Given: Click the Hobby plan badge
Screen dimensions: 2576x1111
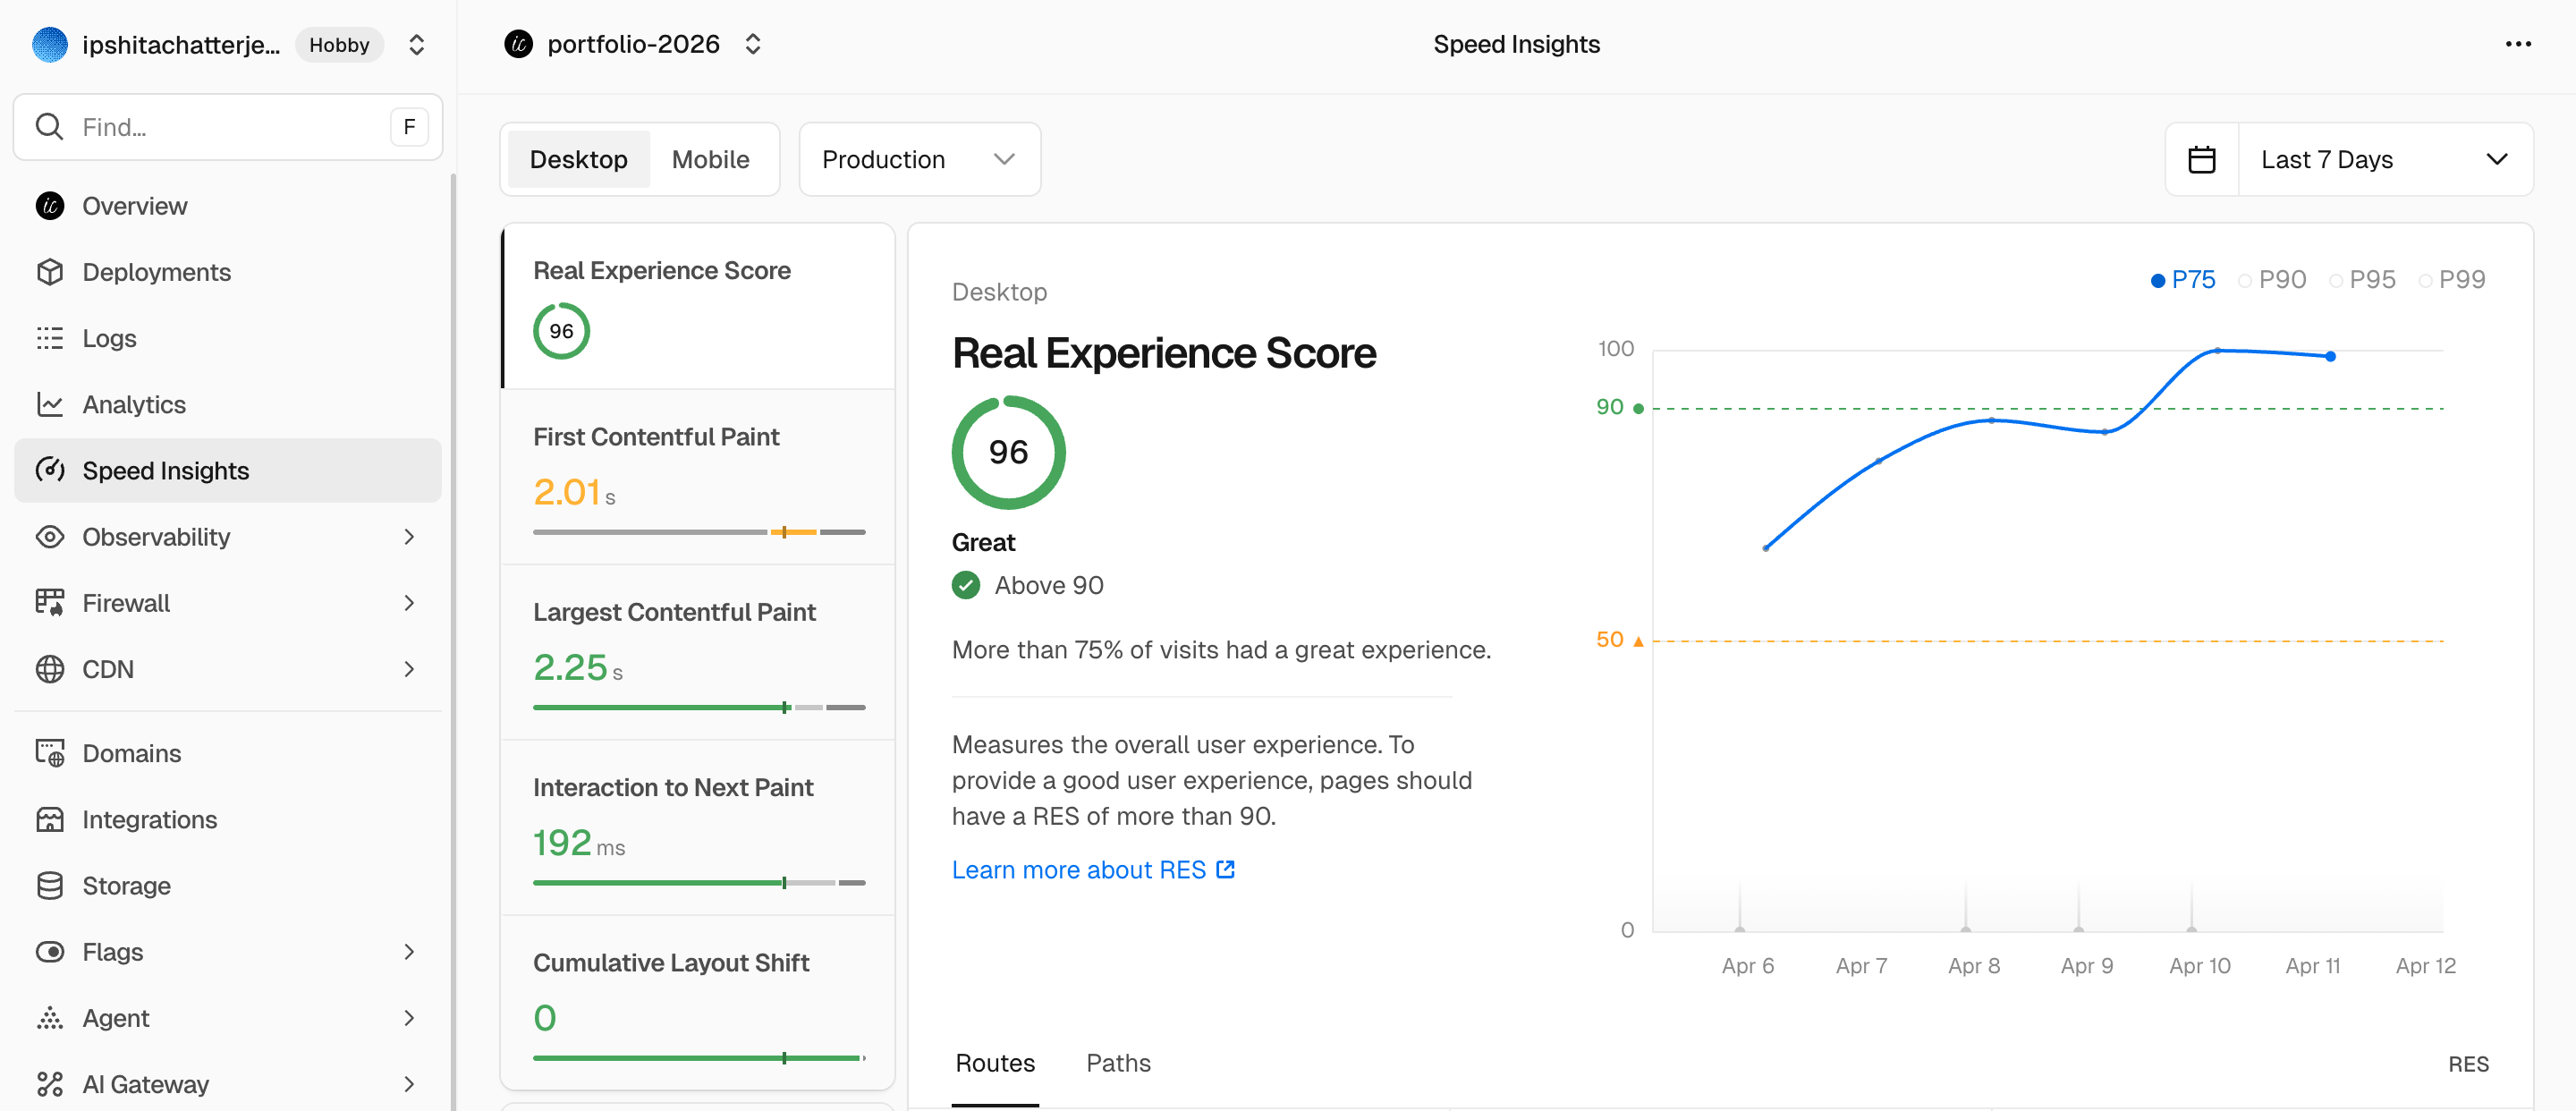Looking at the screenshot, I should point(339,44).
